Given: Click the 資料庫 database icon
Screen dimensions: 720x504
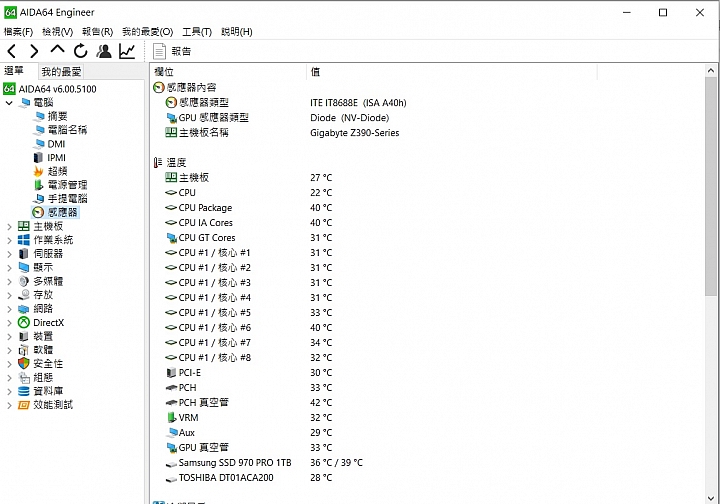Looking at the screenshot, I should tap(23, 391).
